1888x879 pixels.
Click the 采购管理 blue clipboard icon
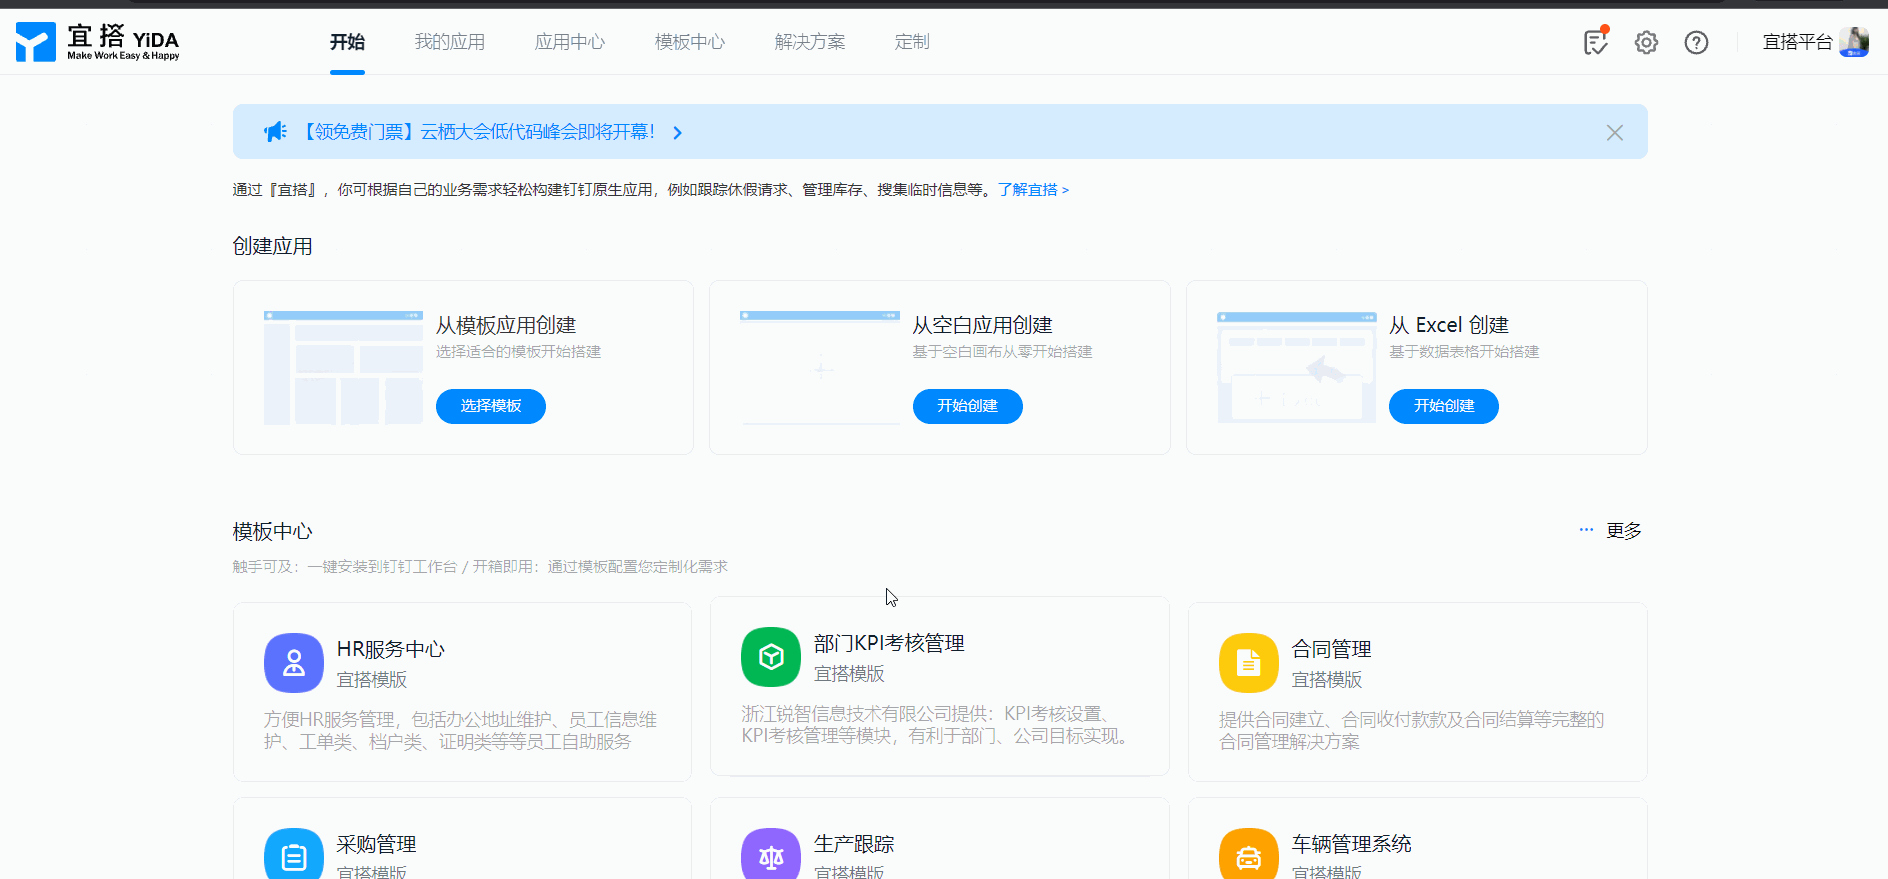[294, 854]
